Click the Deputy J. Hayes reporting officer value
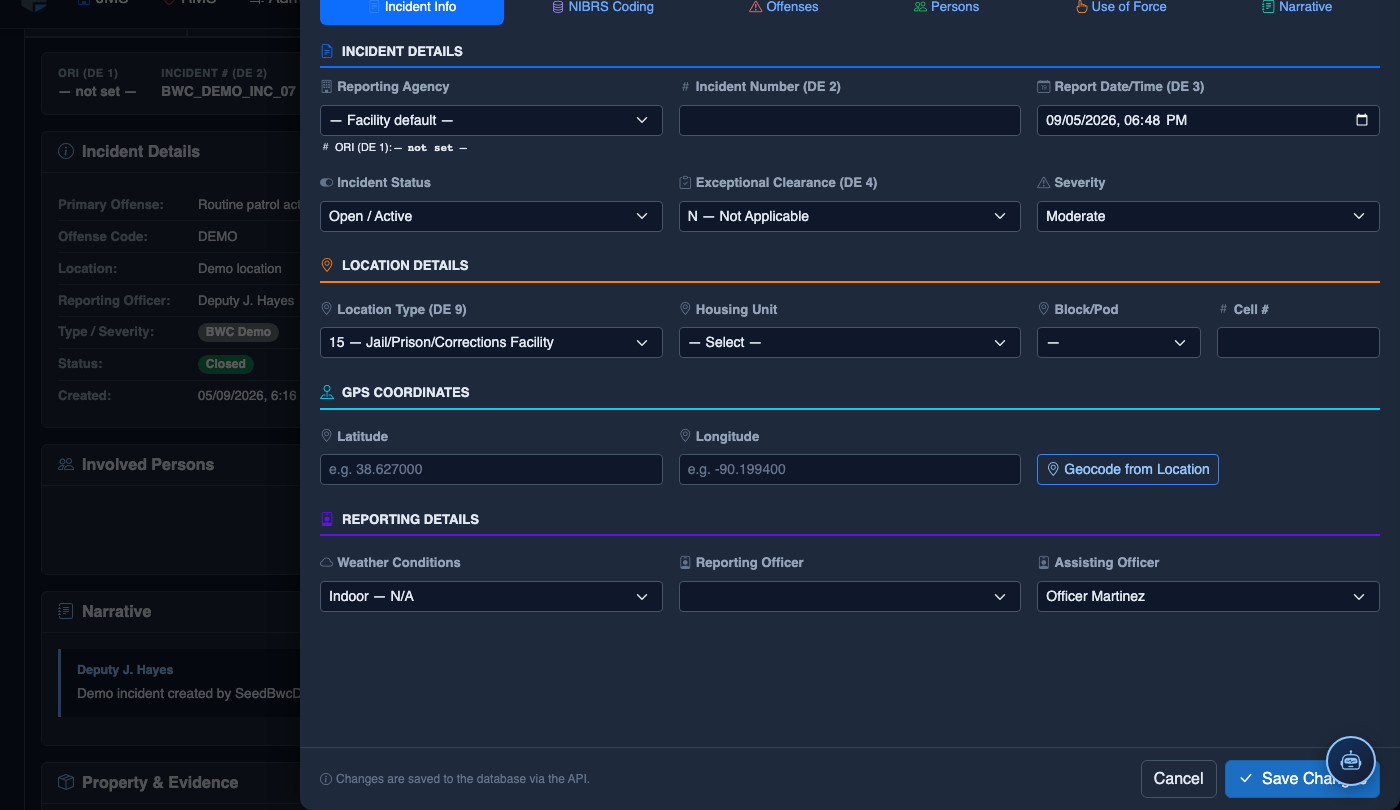 (246, 301)
